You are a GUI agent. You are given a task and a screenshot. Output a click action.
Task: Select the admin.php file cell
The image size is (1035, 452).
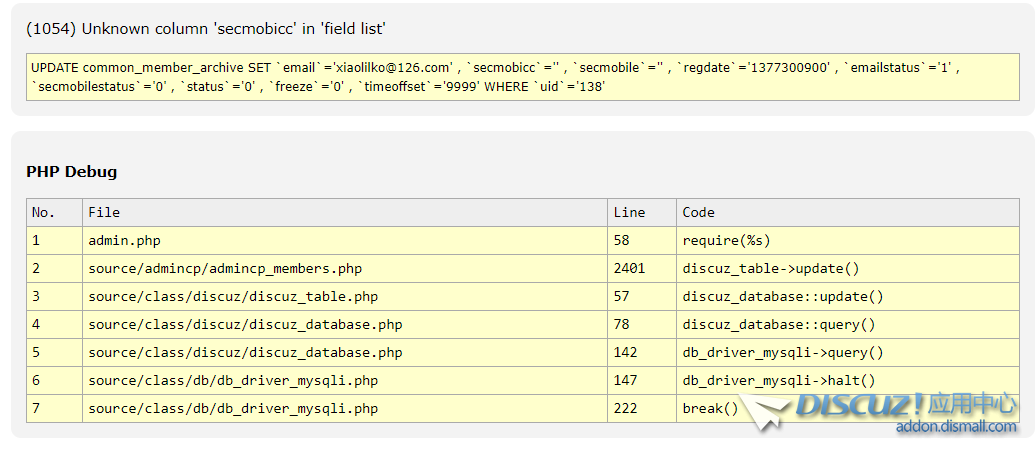click(x=124, y=240)
